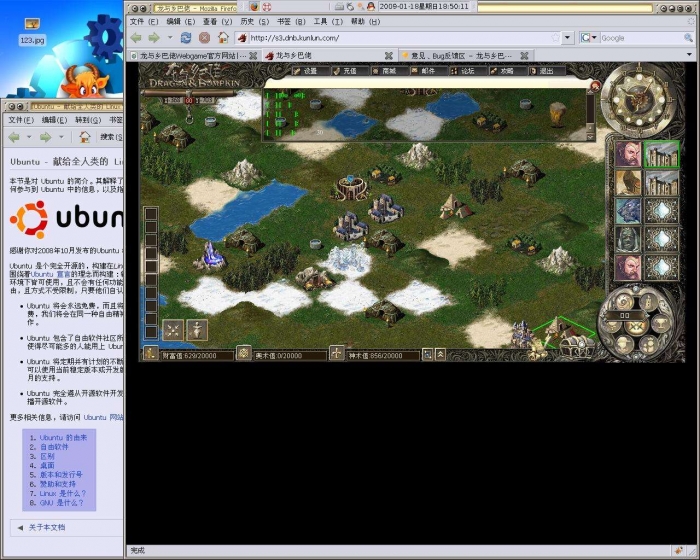
Task: Open the search engine selector dropdown
Action: [x=589, y=38]
